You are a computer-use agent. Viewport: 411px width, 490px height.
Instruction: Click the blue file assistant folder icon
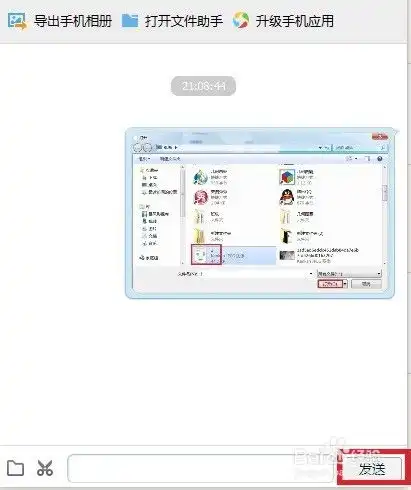130,21
